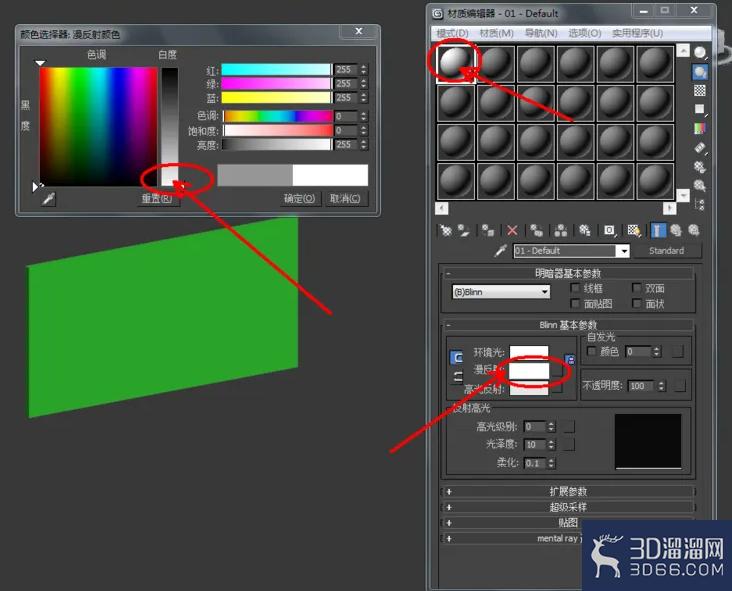This screenshot has width=732, height=591.
Task: Click the map button next to 不透明度
Action: pos(680,386)
